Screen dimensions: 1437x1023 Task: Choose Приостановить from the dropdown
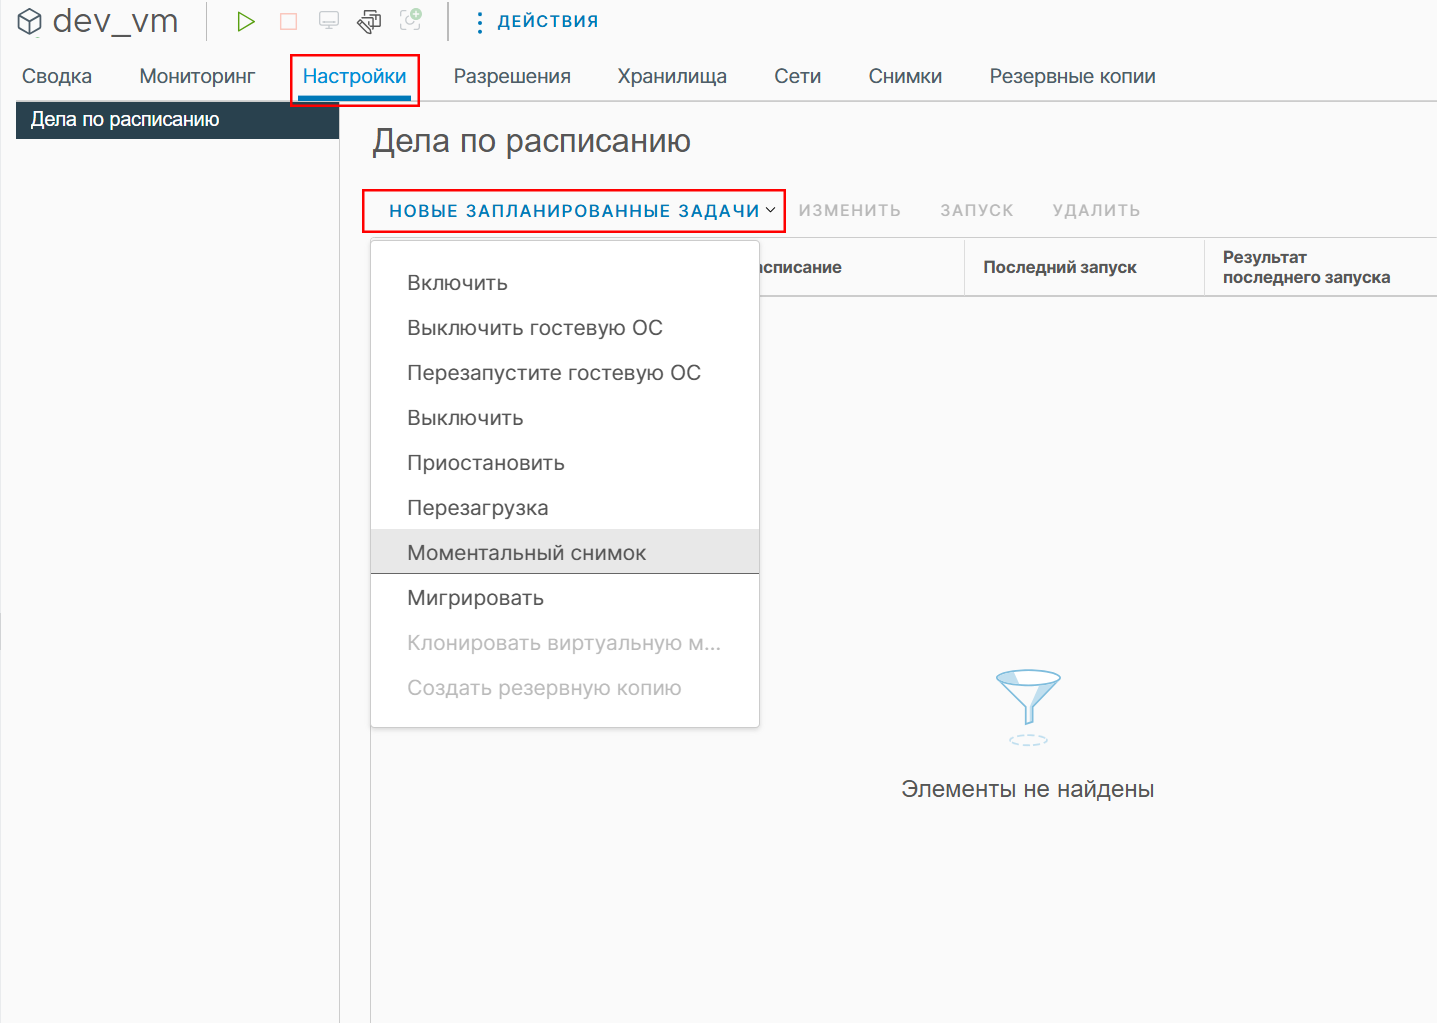pos(565,463)
